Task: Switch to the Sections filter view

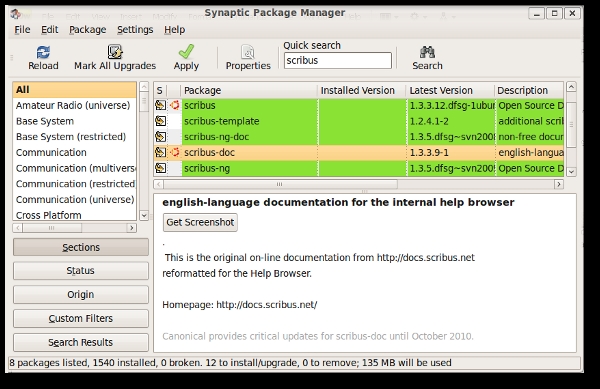Action: (81, 247)
